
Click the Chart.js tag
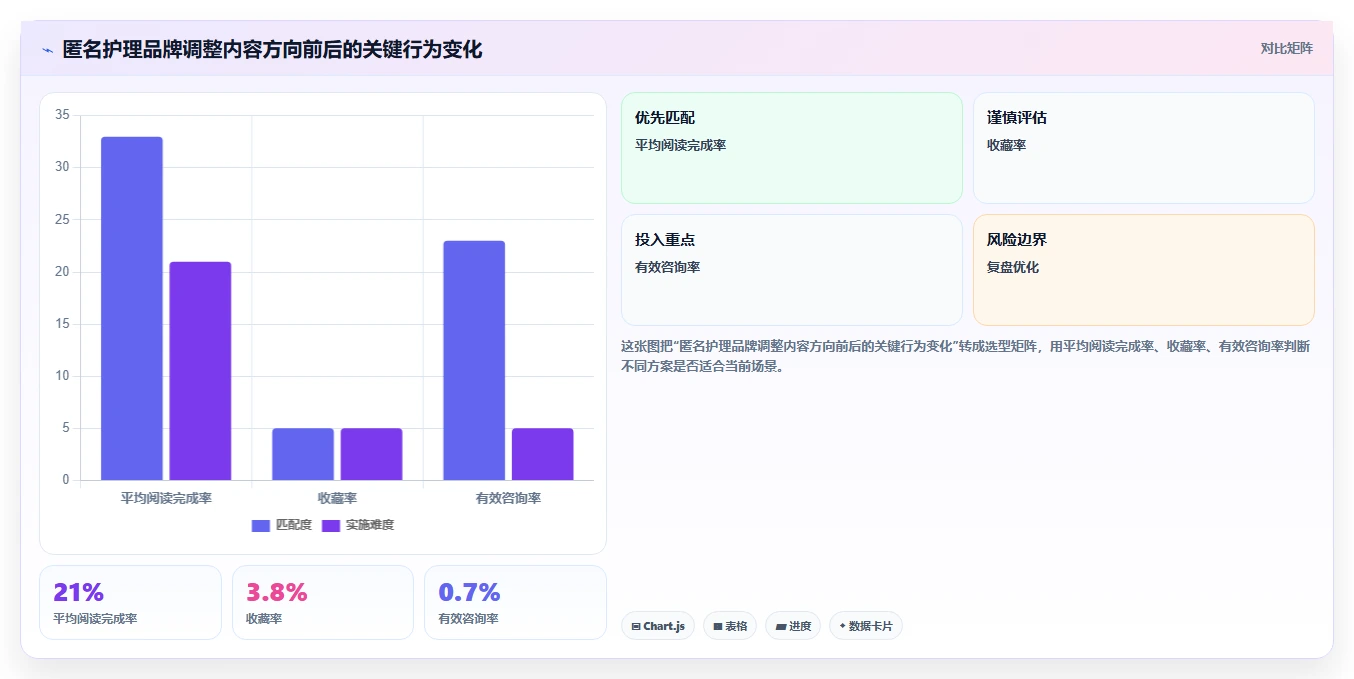point(658,626)
